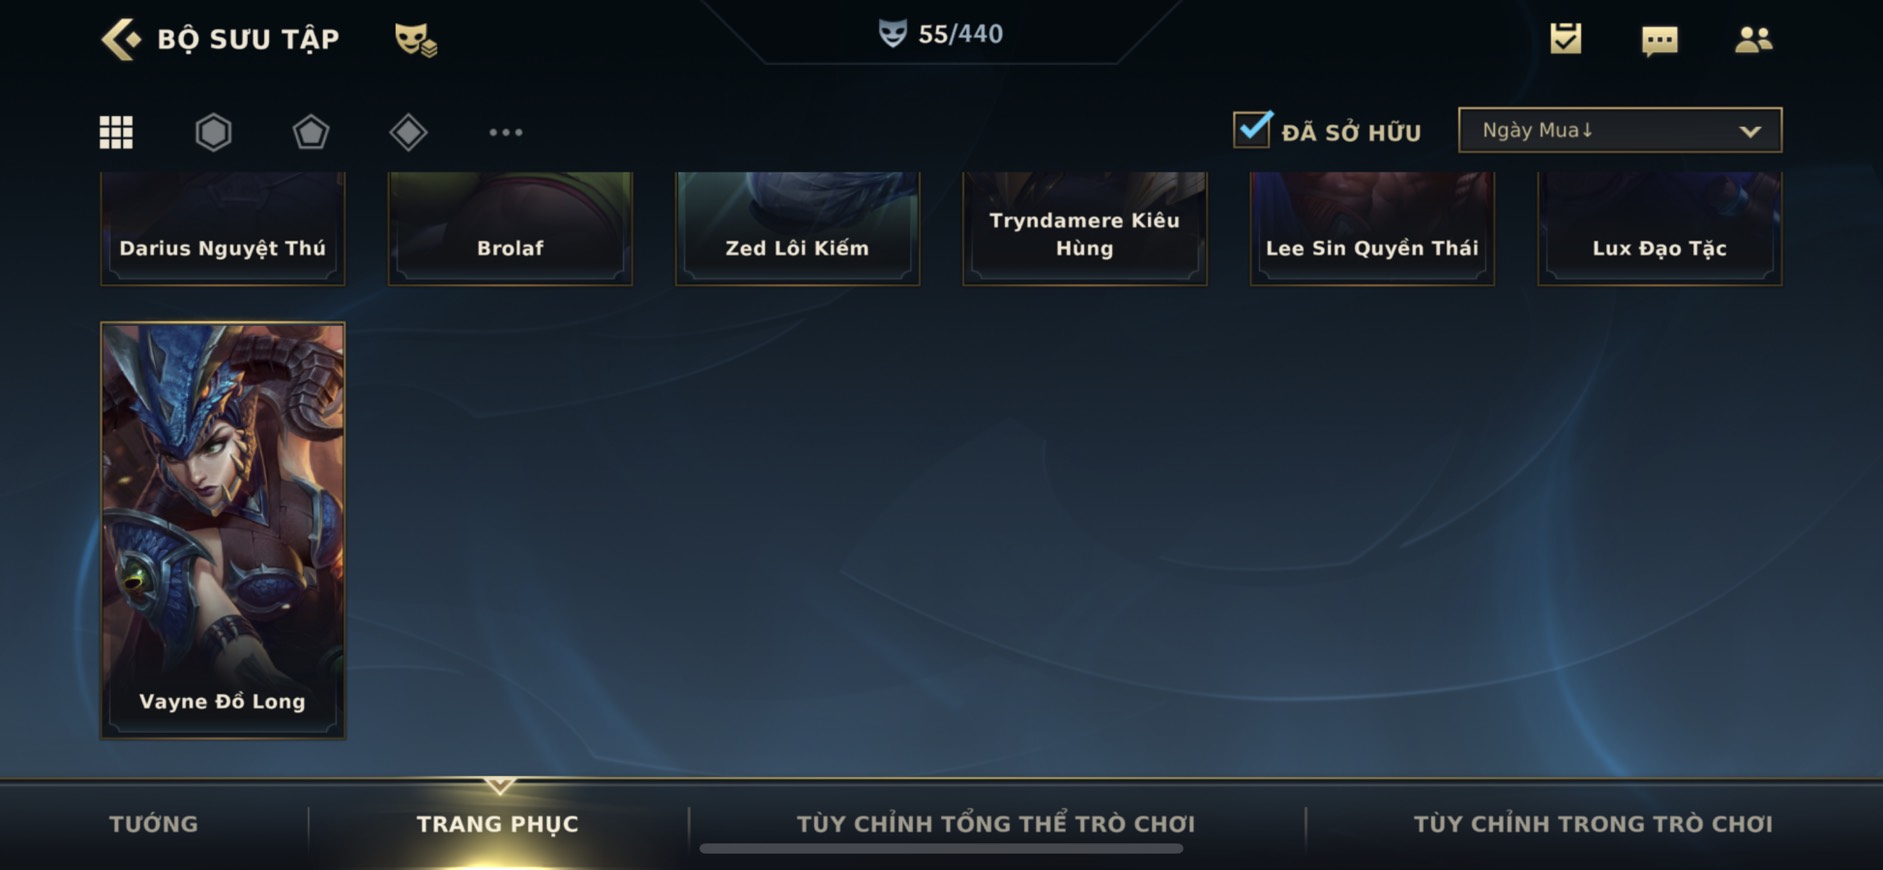1883x870 pixels.
Task: Filter skins by diamond rarity icon
Action: coord(408,132)
